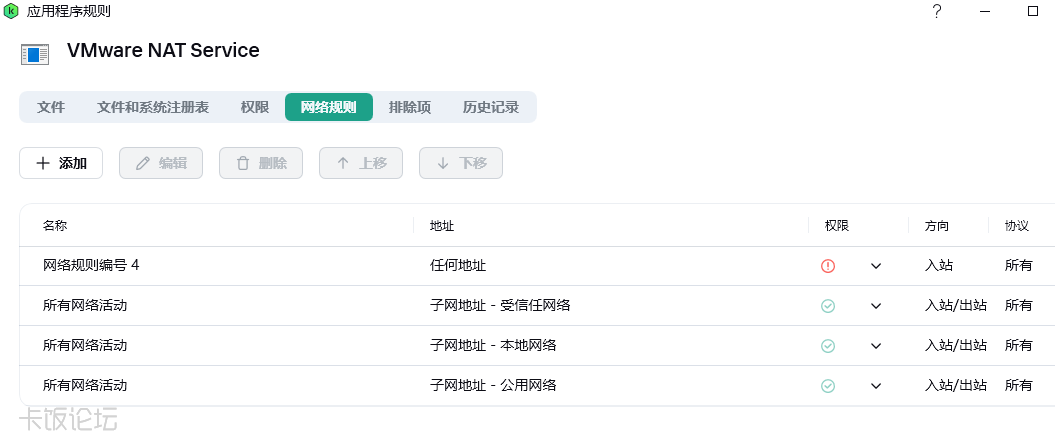
Task: Click the 方向 column header
Action: [937, 225]
